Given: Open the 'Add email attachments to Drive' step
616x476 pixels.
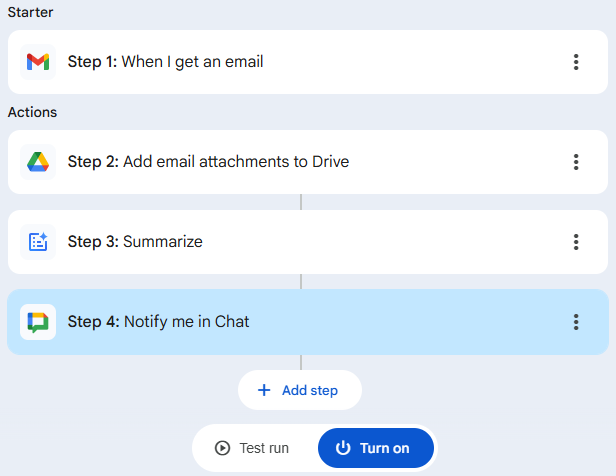Looking at the screenshot, I should [236, 162].
